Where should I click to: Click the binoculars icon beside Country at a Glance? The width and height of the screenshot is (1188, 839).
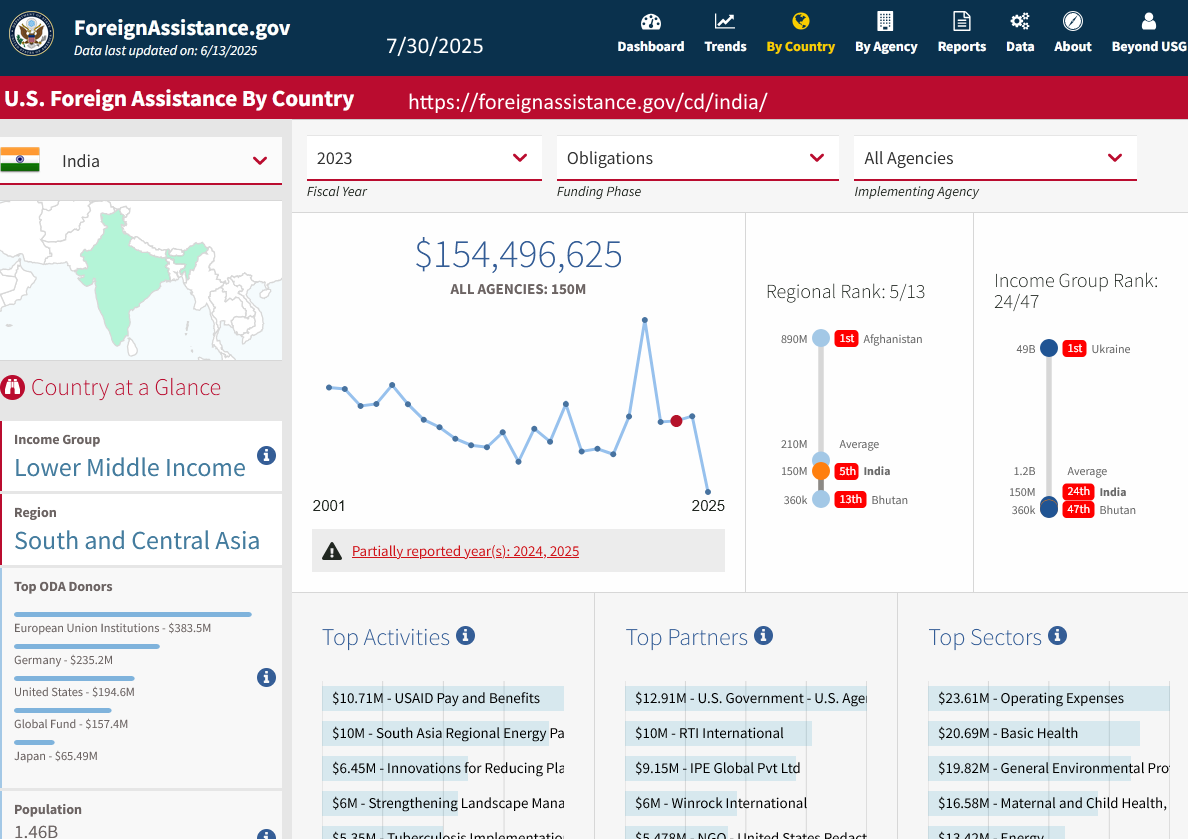(13, 387)
